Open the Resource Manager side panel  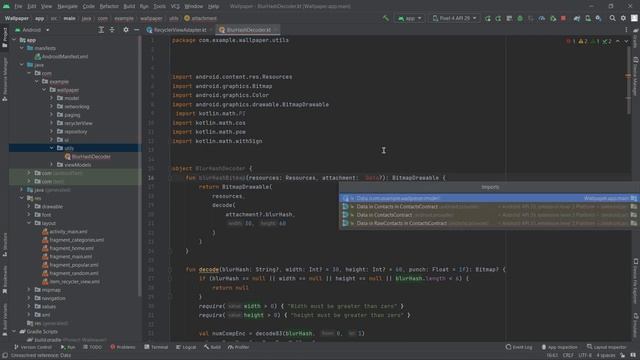(x=5, y=80)
